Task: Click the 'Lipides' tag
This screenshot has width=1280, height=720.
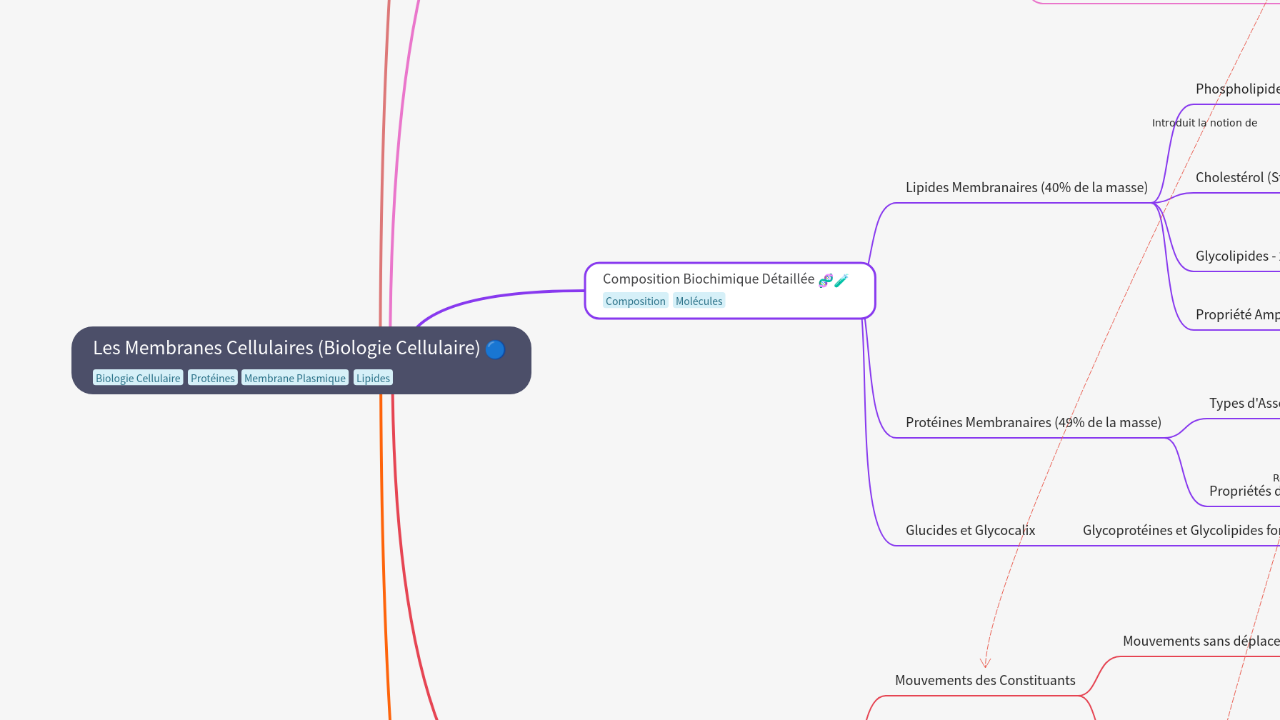Action: pyautogui.click(x=373, y=377)
